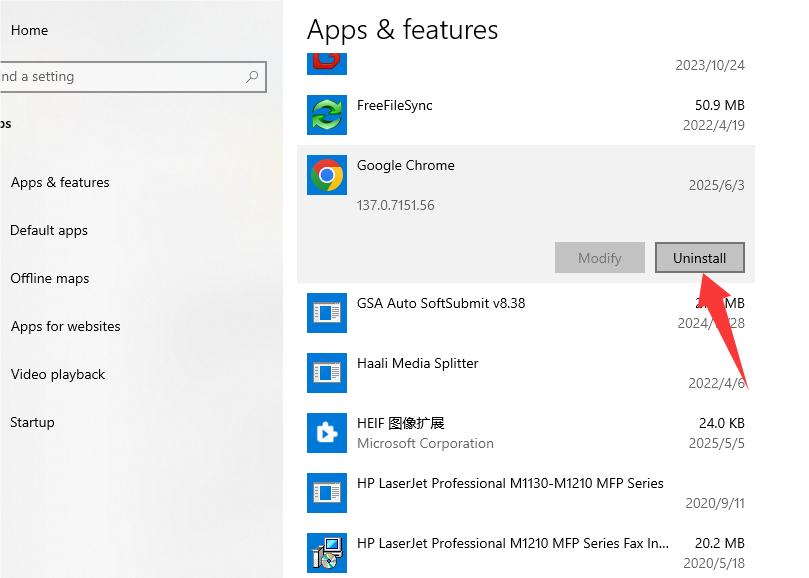Open Default apps settings page

49,230
